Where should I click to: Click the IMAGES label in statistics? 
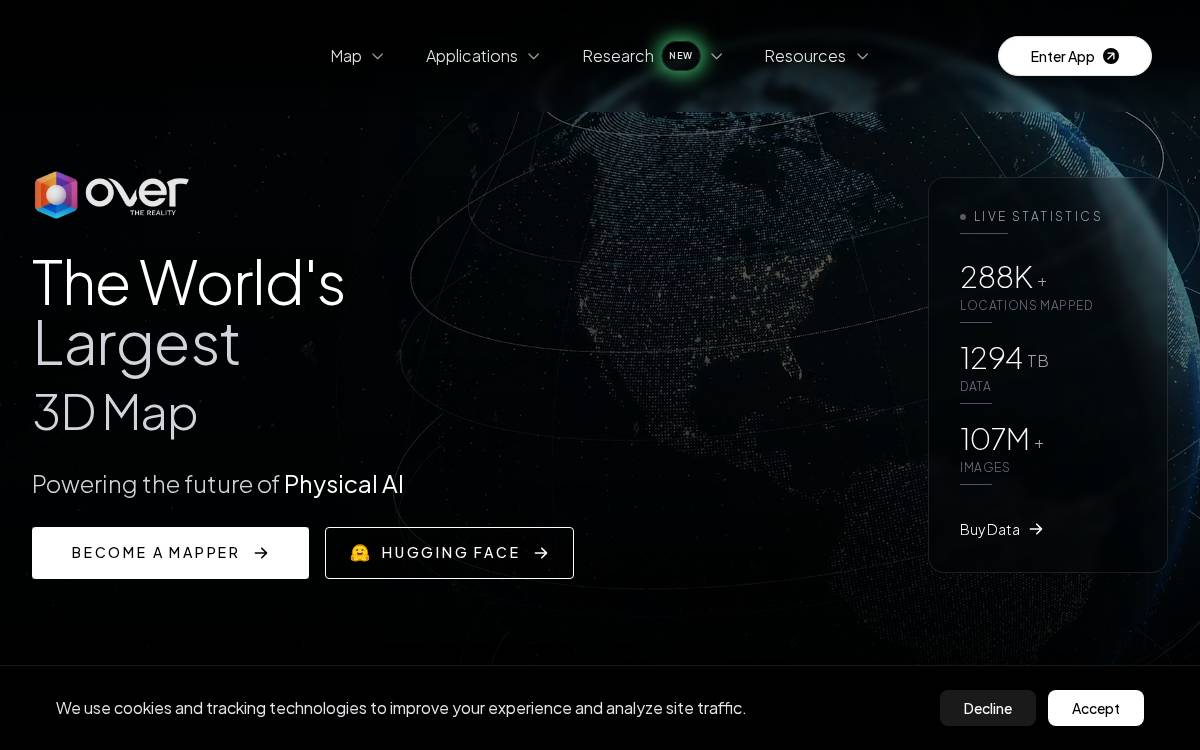click(x=985, y=468)
